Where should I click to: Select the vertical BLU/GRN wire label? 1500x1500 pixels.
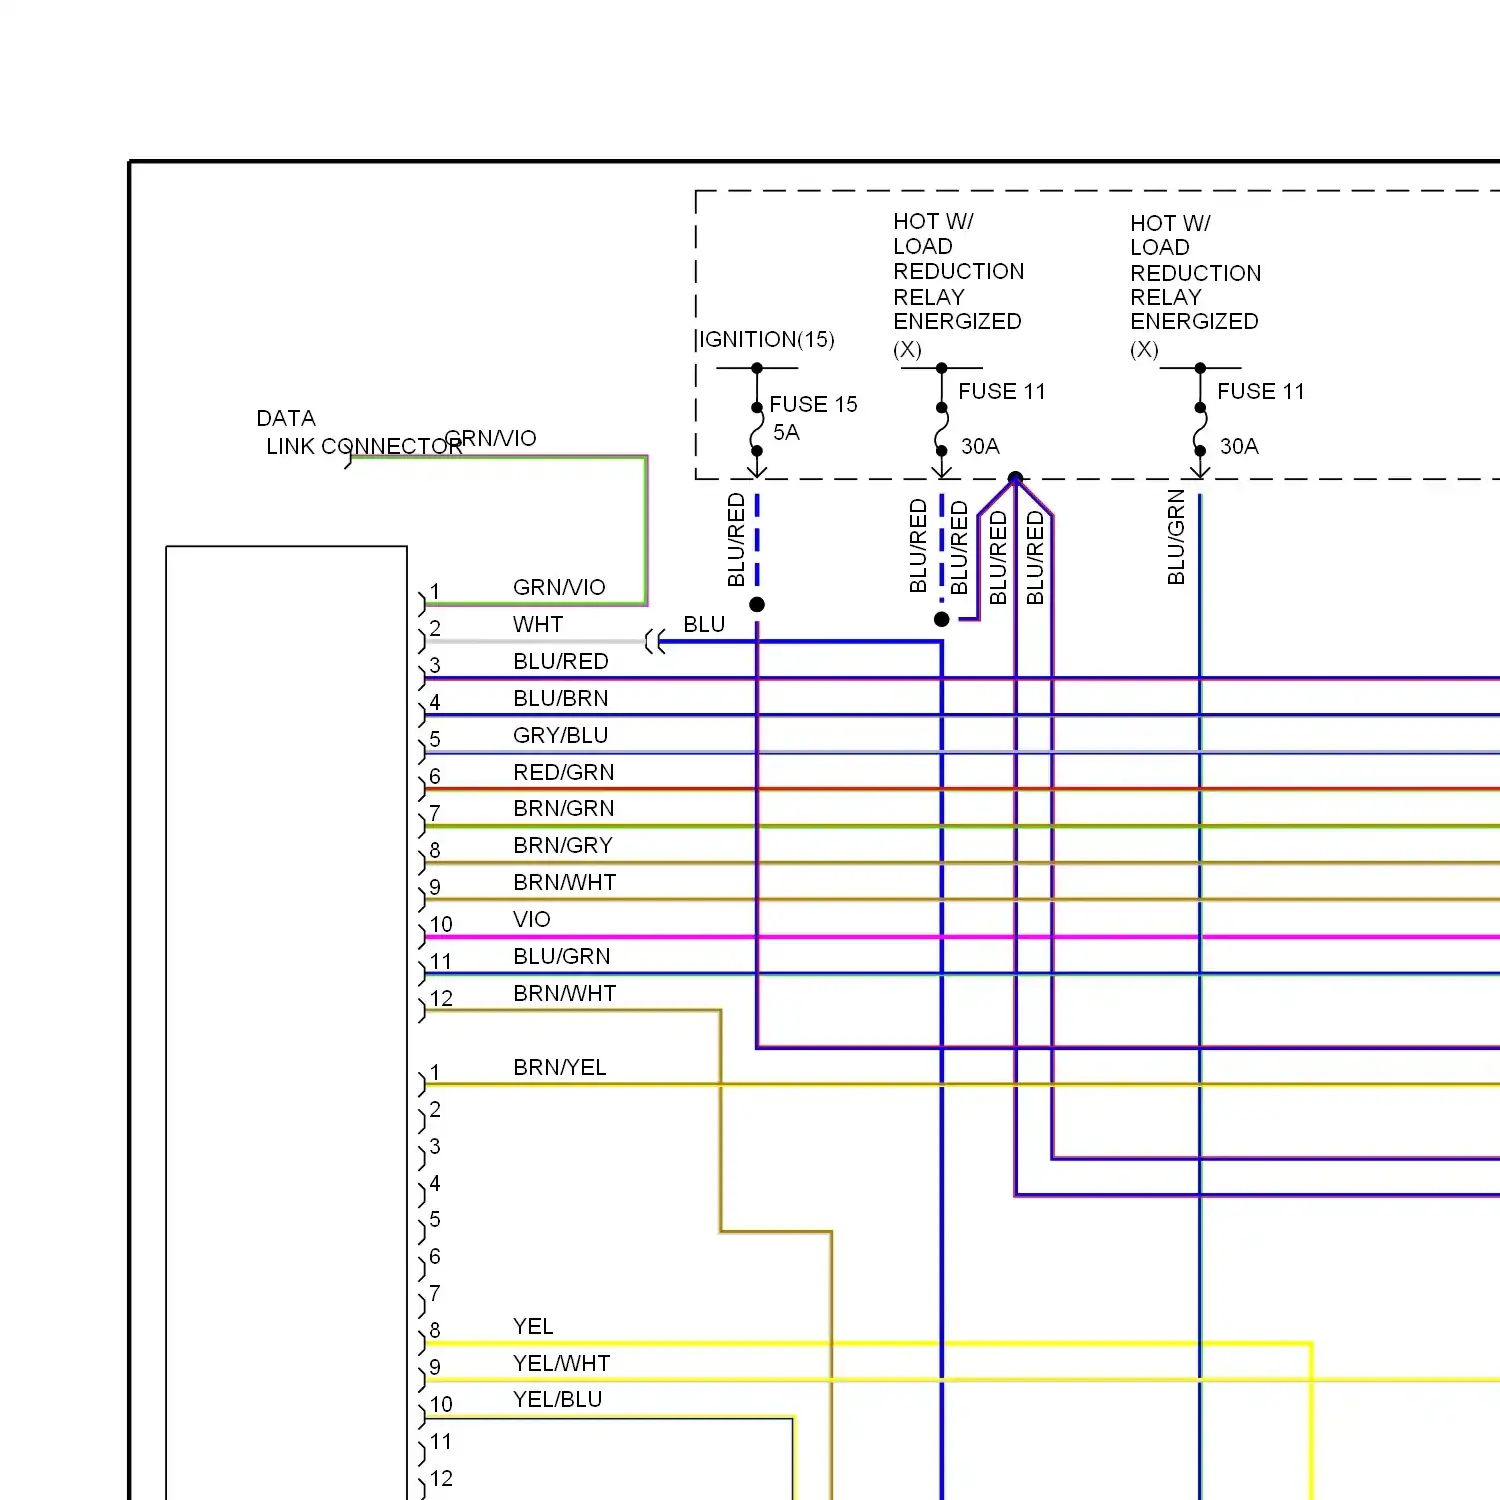(x=1176, y=537)
